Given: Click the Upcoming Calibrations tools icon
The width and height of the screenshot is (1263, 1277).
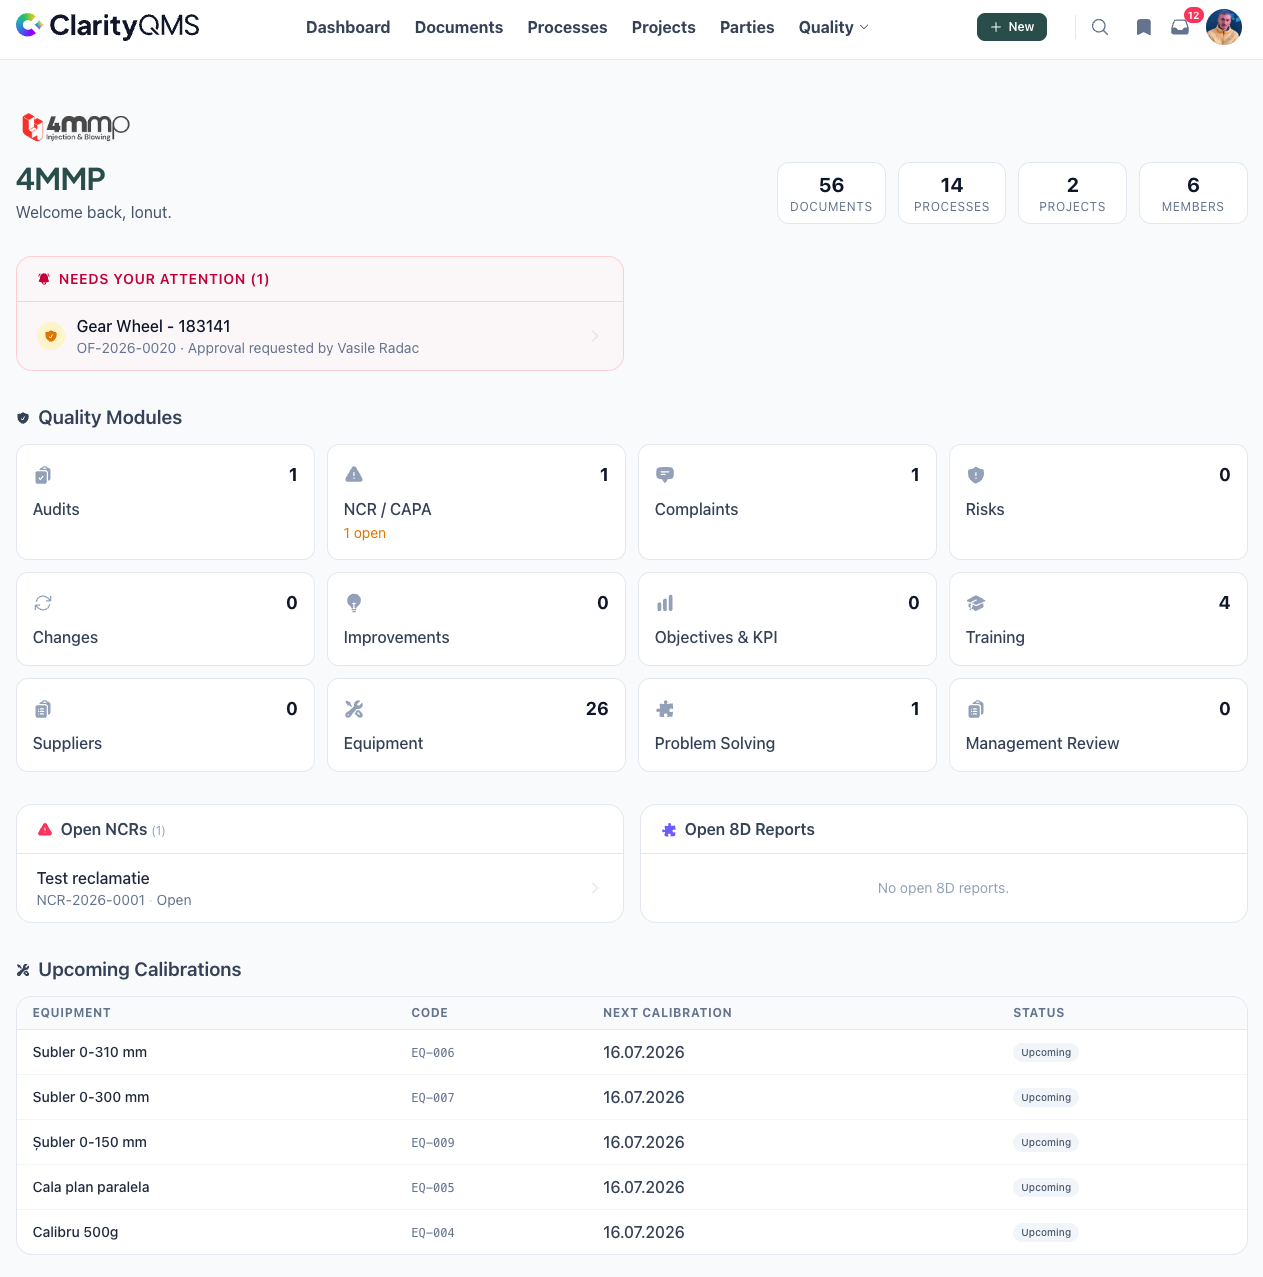Looking at the screenshot, I should (23, 970).
